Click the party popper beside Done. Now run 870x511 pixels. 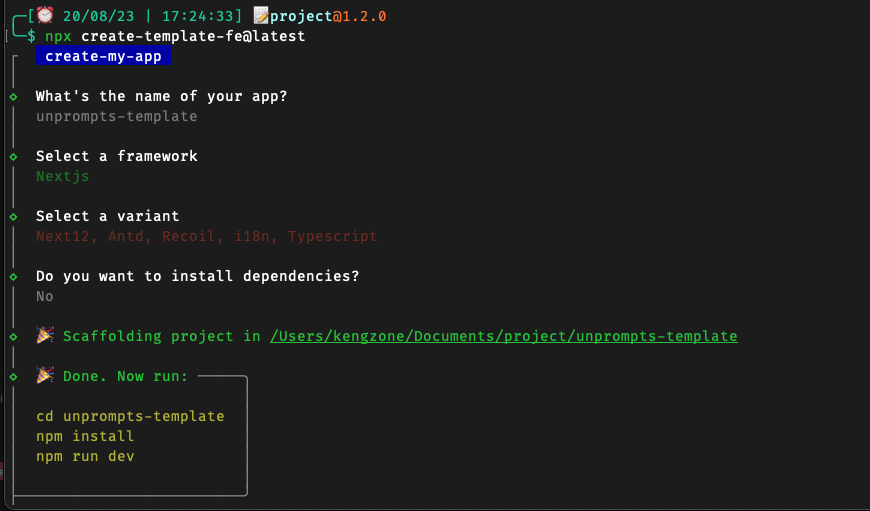pyautogui.click(x=45, y=375)
